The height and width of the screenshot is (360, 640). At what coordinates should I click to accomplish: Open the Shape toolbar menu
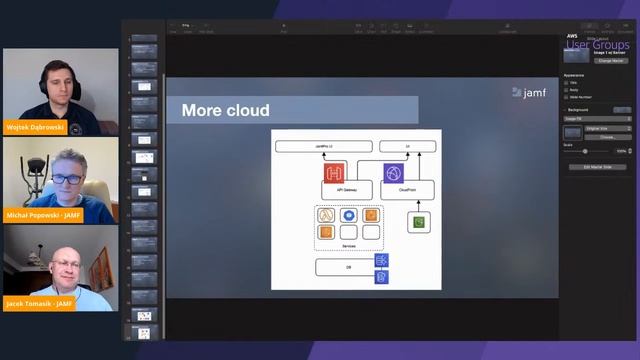click(396, 28)
